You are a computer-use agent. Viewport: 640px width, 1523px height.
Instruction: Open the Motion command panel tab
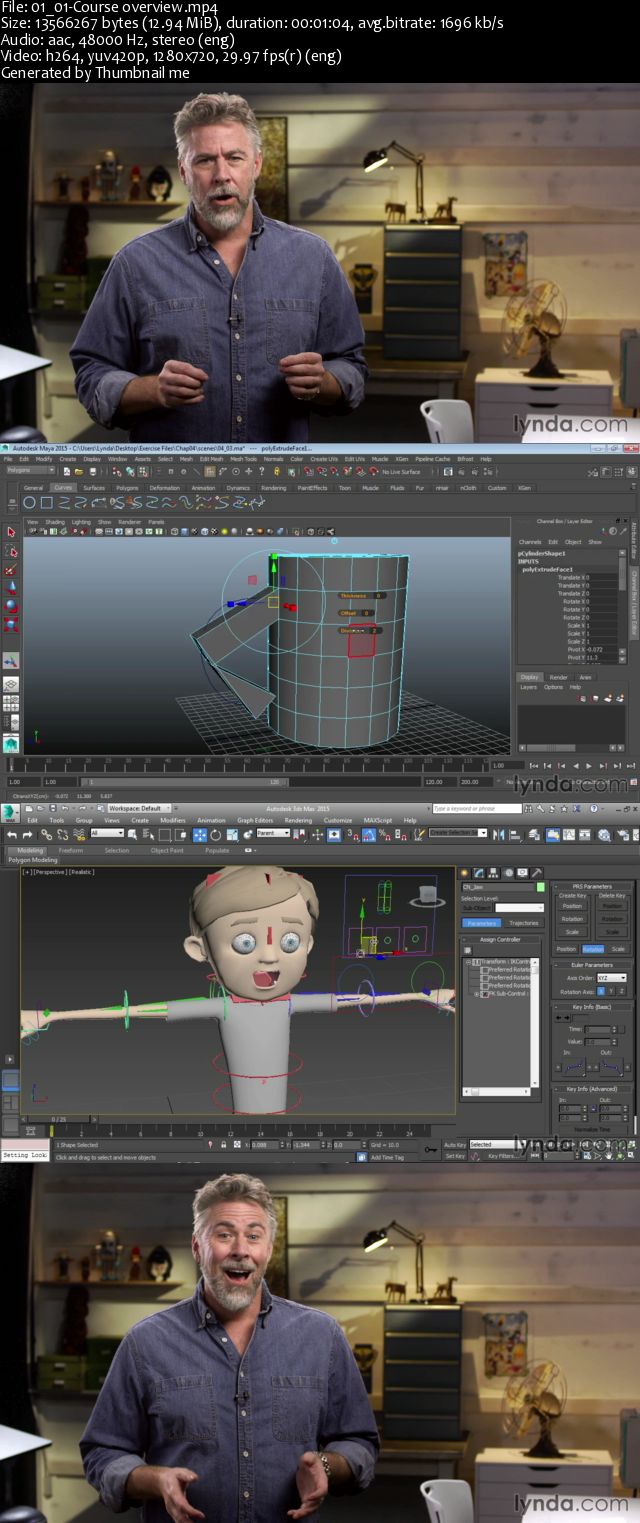point(509,872)
